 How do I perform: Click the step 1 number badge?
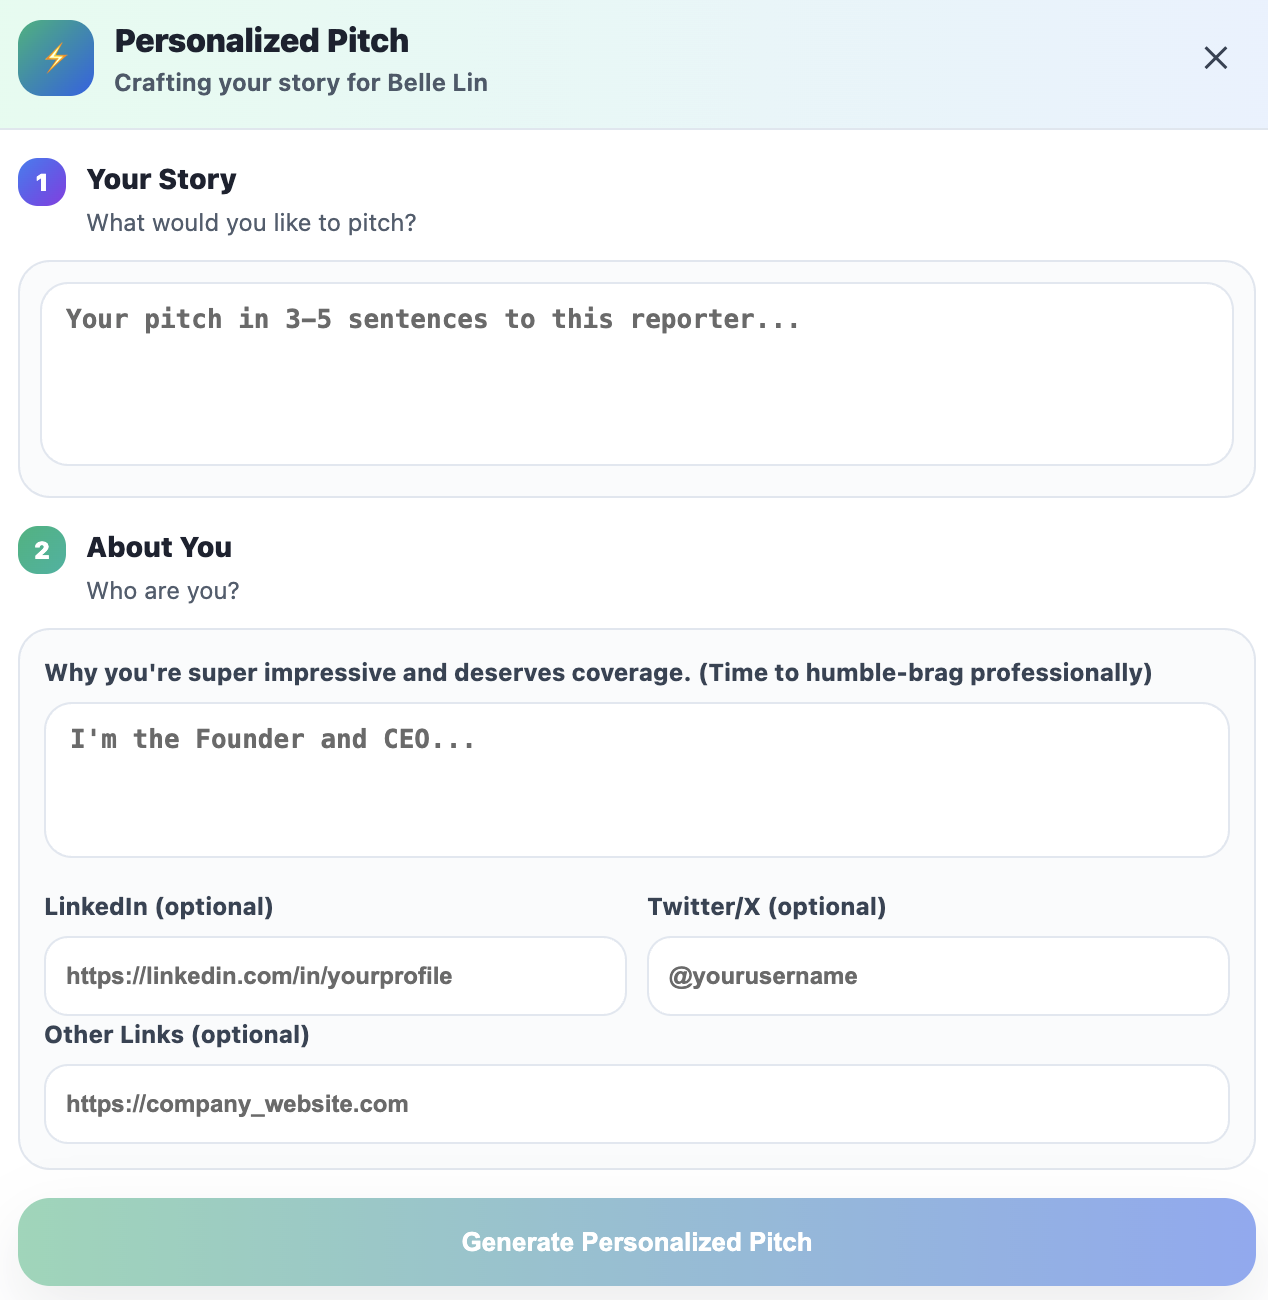(42, 182)
